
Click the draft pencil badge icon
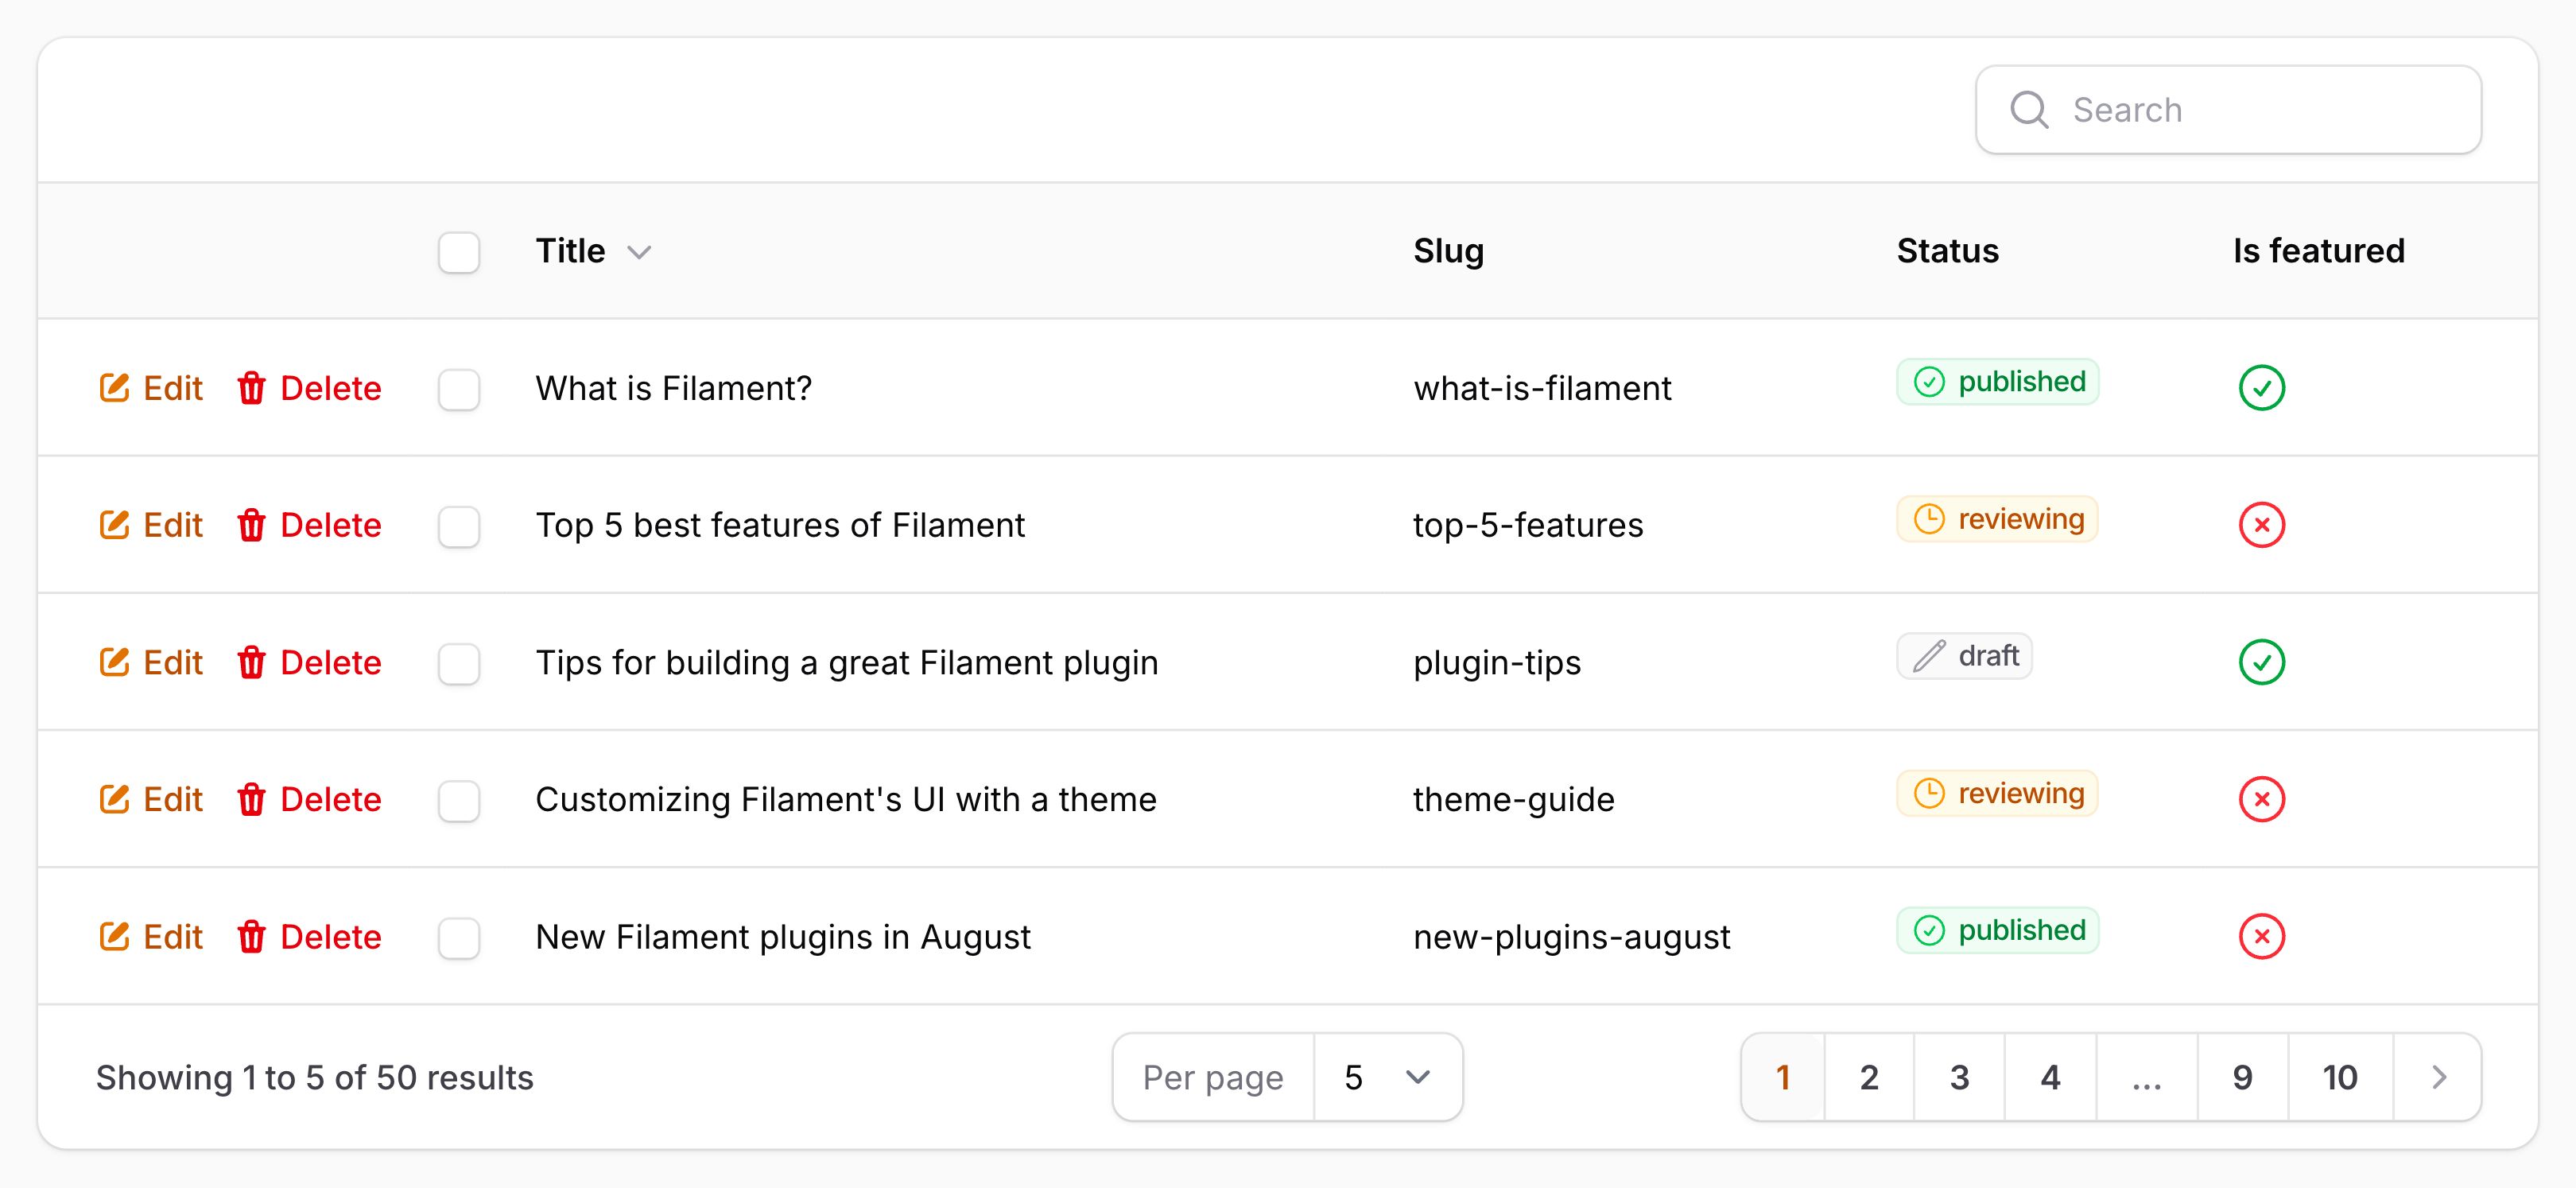point(1929,656)
